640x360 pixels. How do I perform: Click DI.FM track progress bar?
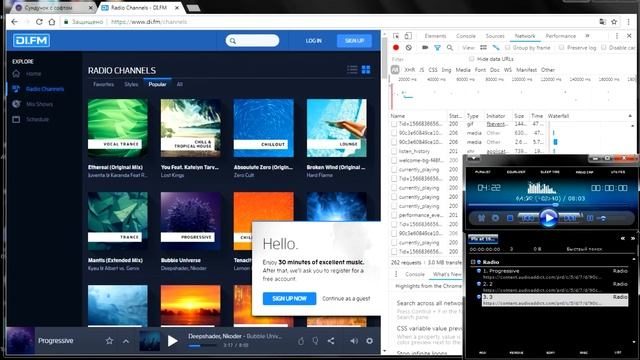202,346
